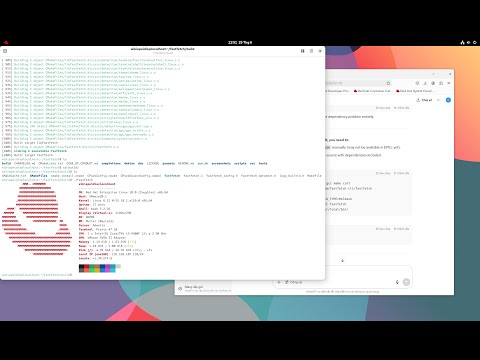Click the Kernel line in fastfetch output
Image resolution: width=480 pixels, height=360 pixels.
pos(115,201)
